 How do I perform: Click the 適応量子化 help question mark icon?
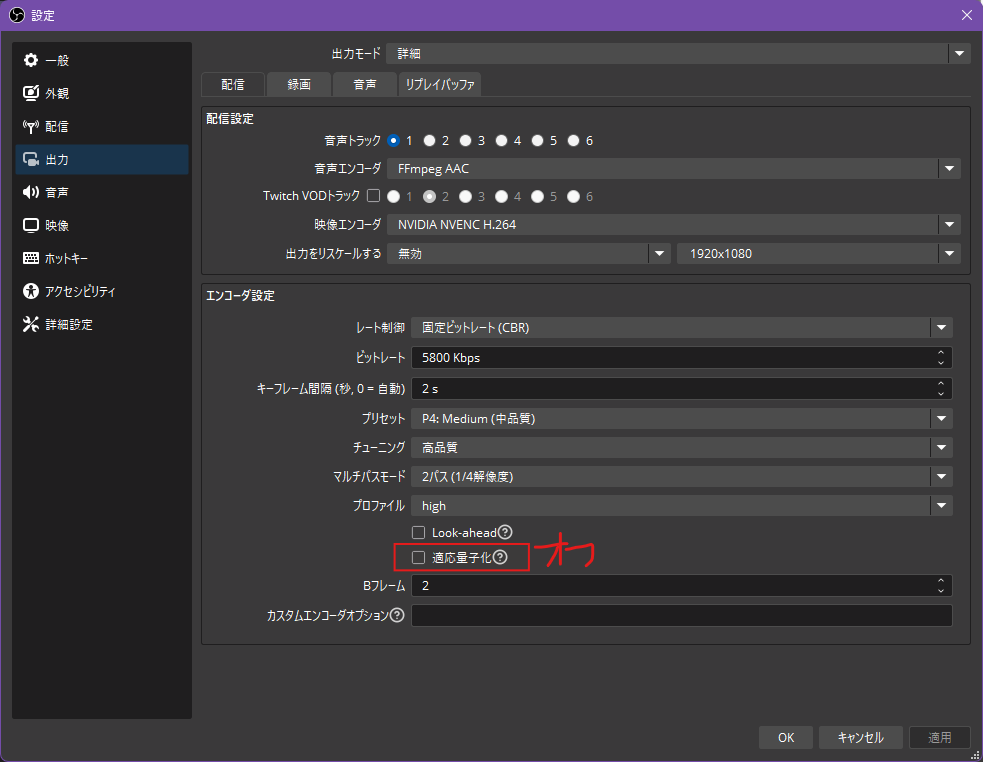tap(500, 557)
